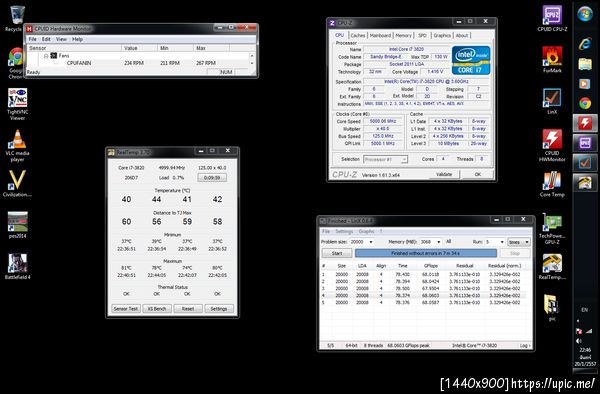Open the Windows Start orb

[585, 14]
